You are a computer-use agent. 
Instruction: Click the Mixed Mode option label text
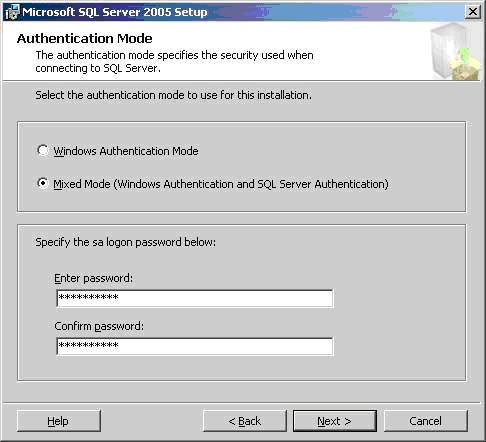pyautogui.click(x=221, y=184)
